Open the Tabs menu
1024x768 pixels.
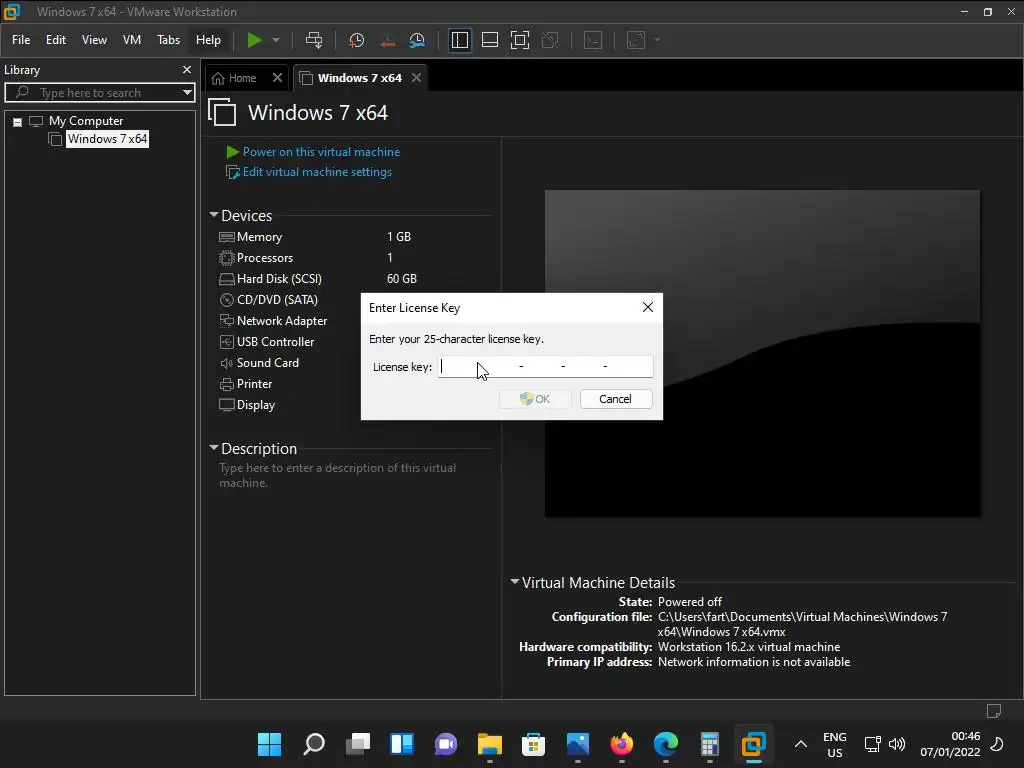pyautogui.click(x=168, y=40)
